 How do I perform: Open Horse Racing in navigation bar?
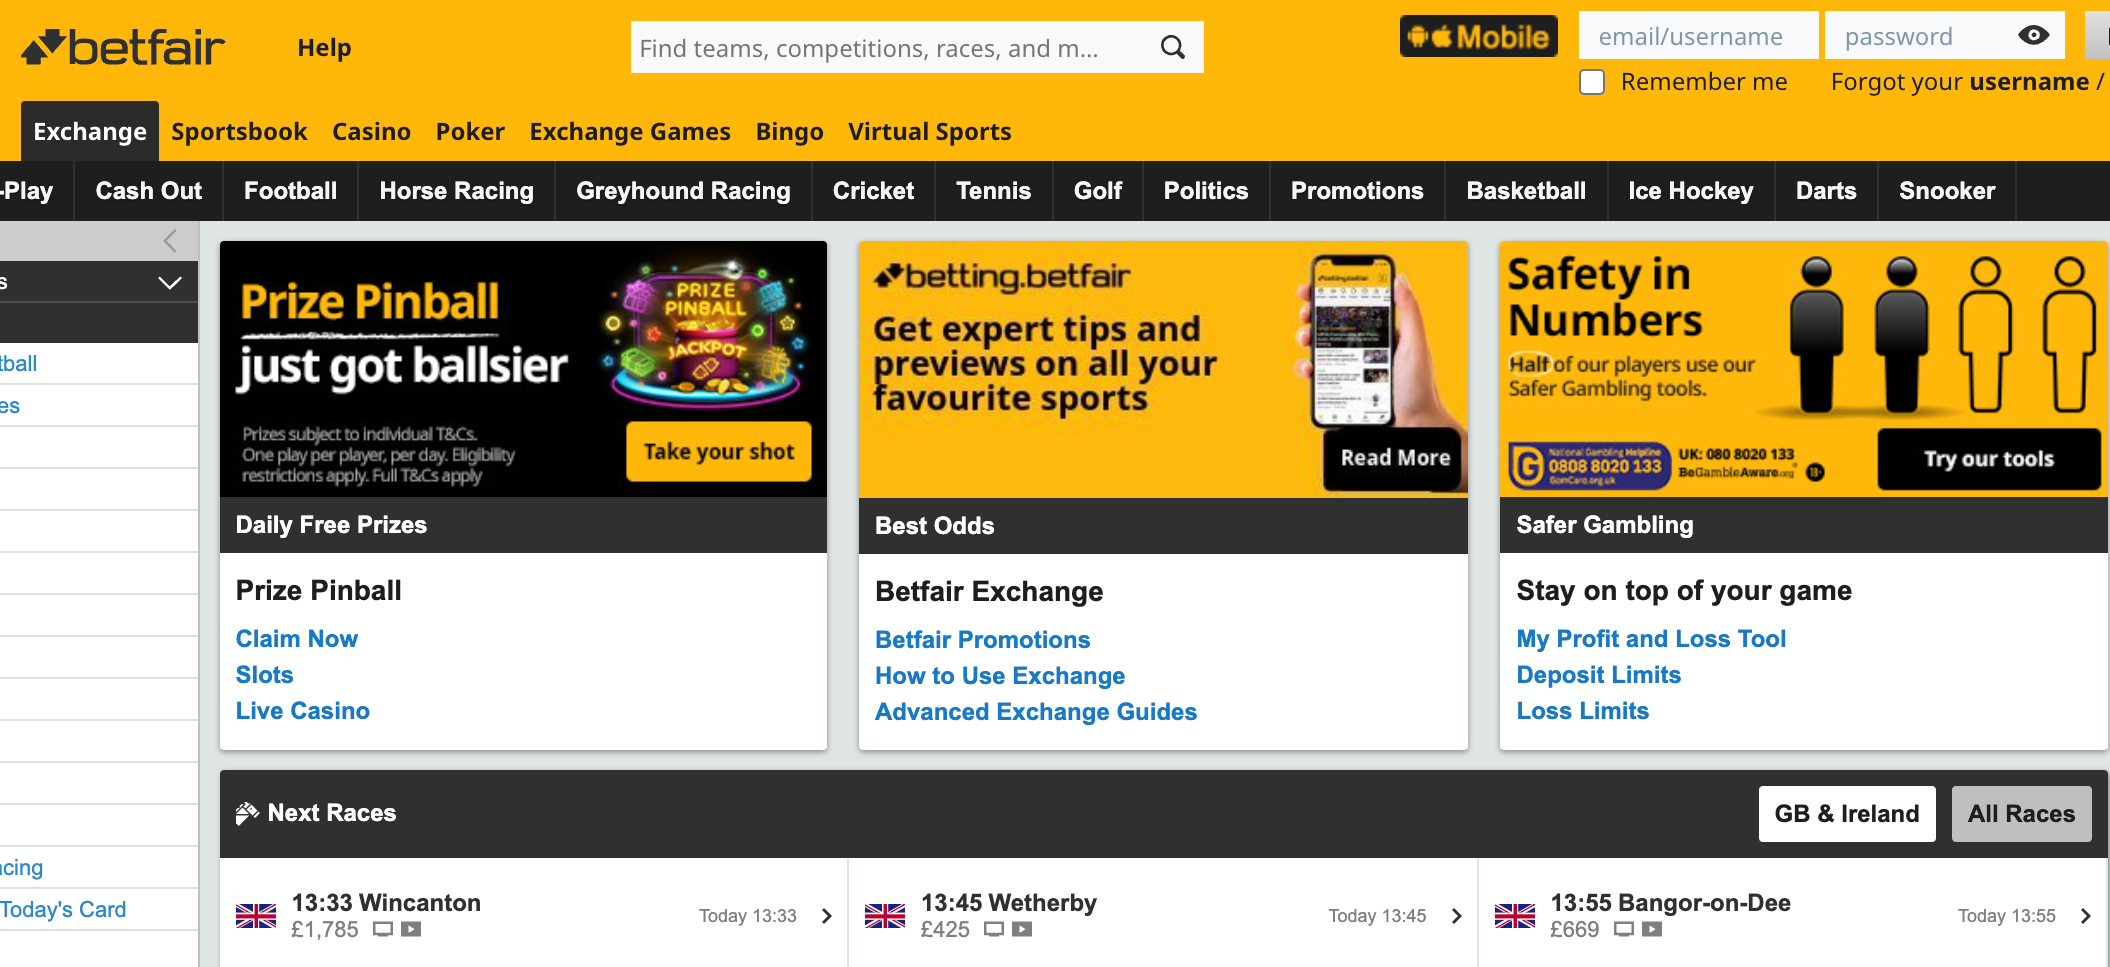point(456,191)
